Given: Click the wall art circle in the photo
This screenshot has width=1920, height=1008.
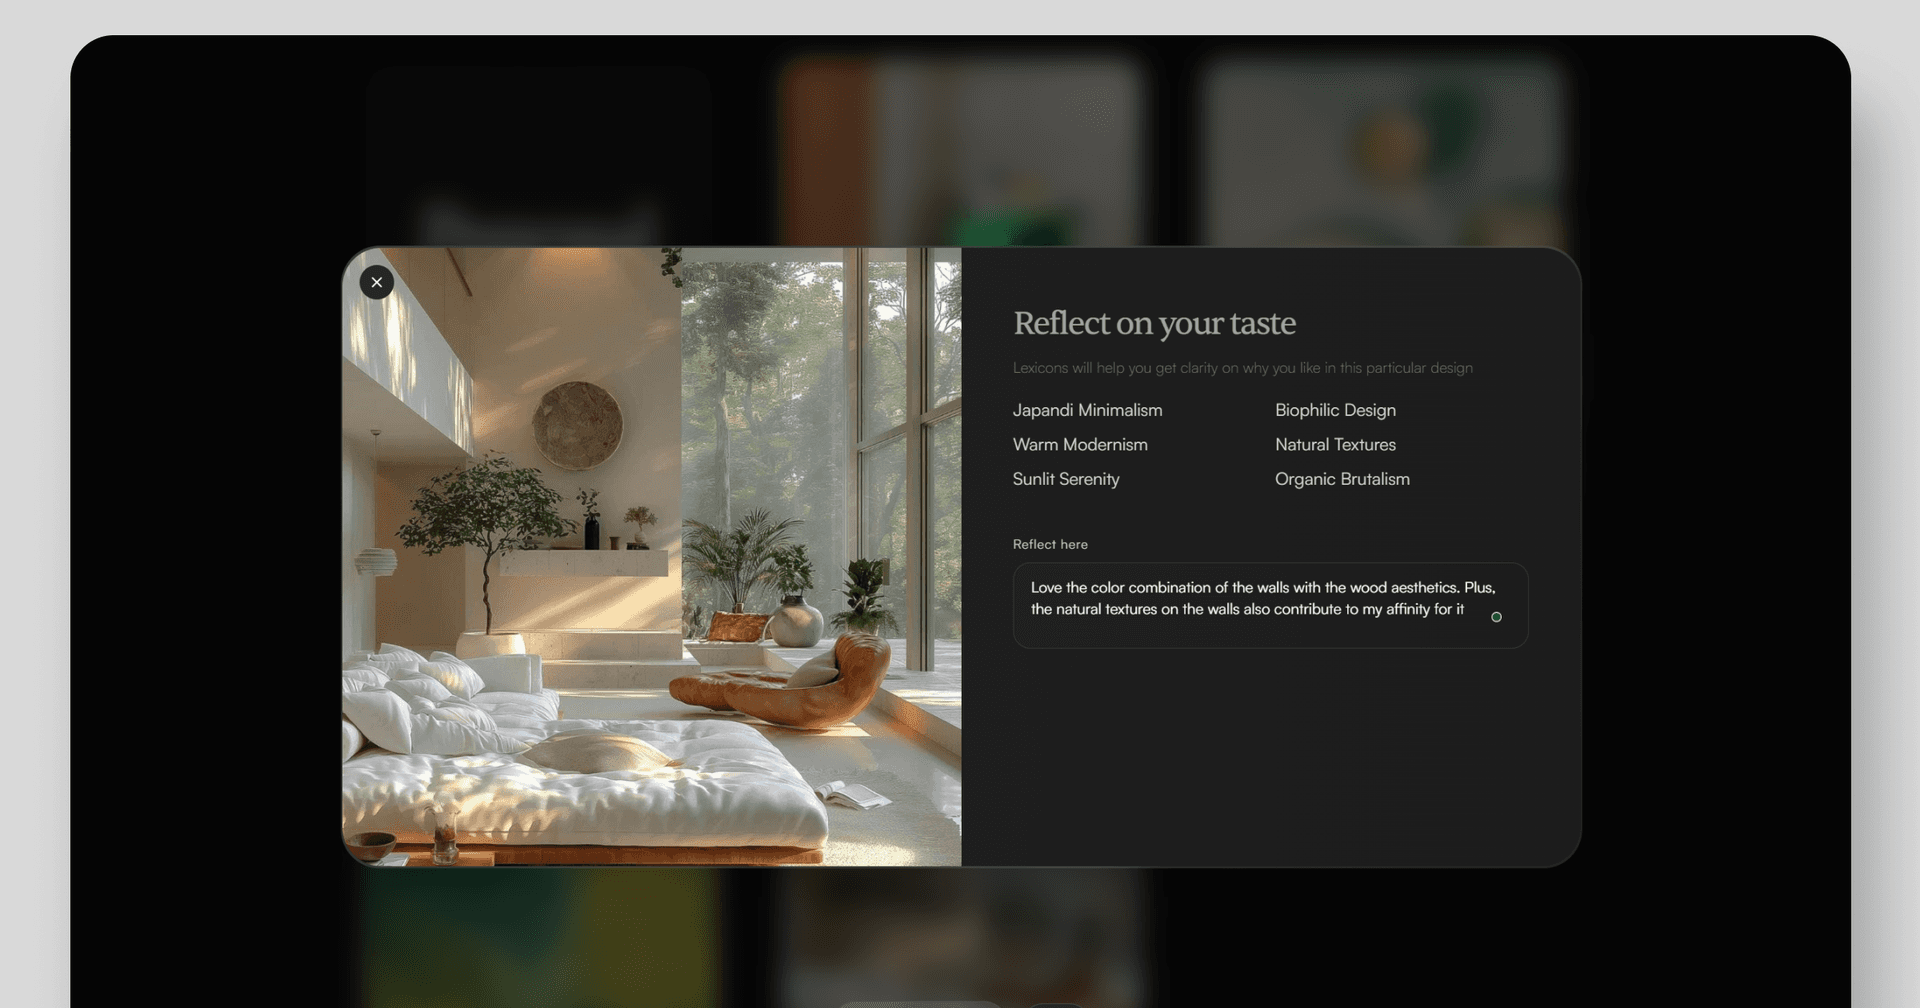Looking at the screenshot, I should click(x=578, y=425).
